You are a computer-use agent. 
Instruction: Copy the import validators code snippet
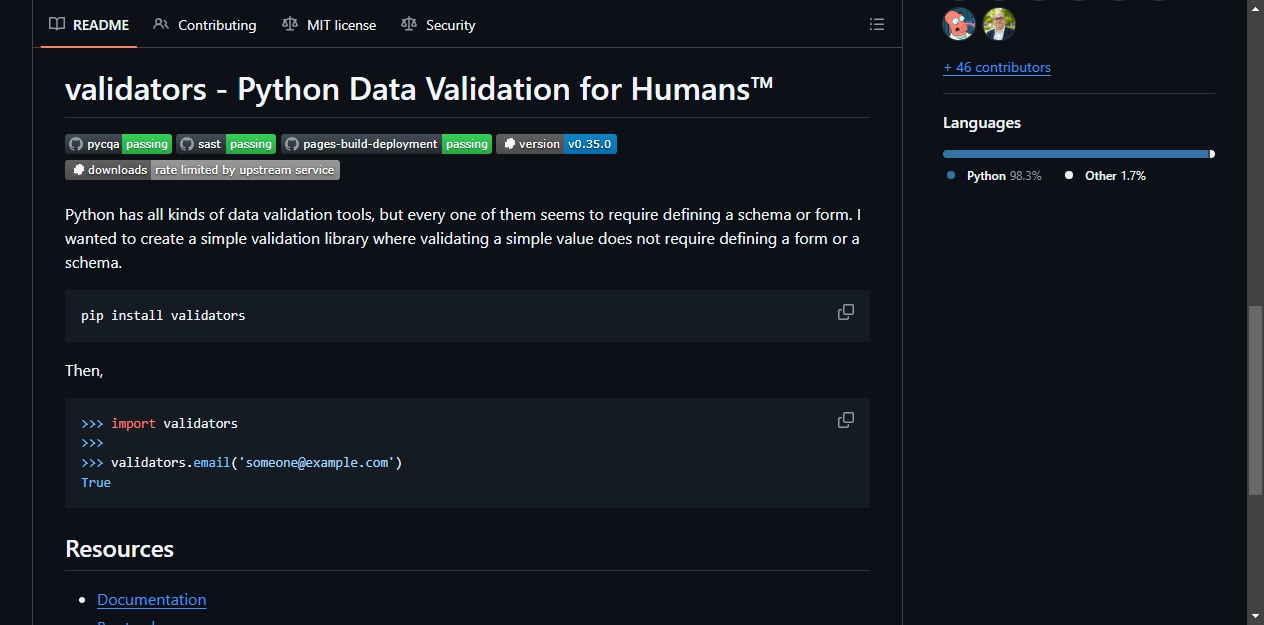(846, 420)
